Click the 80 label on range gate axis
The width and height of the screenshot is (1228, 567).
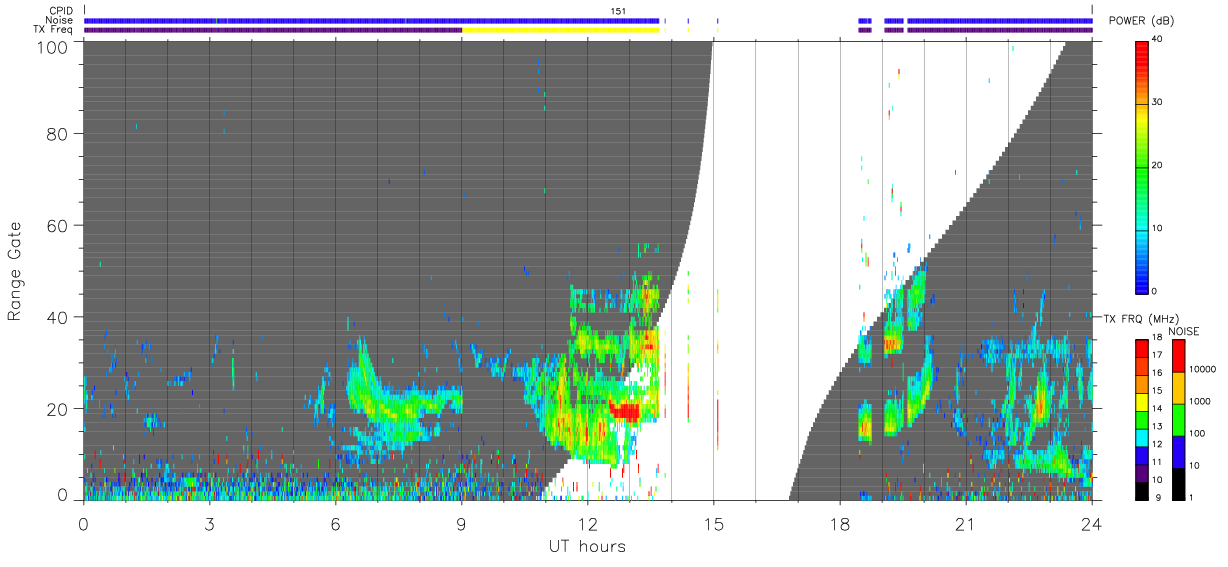pos(57,133)
